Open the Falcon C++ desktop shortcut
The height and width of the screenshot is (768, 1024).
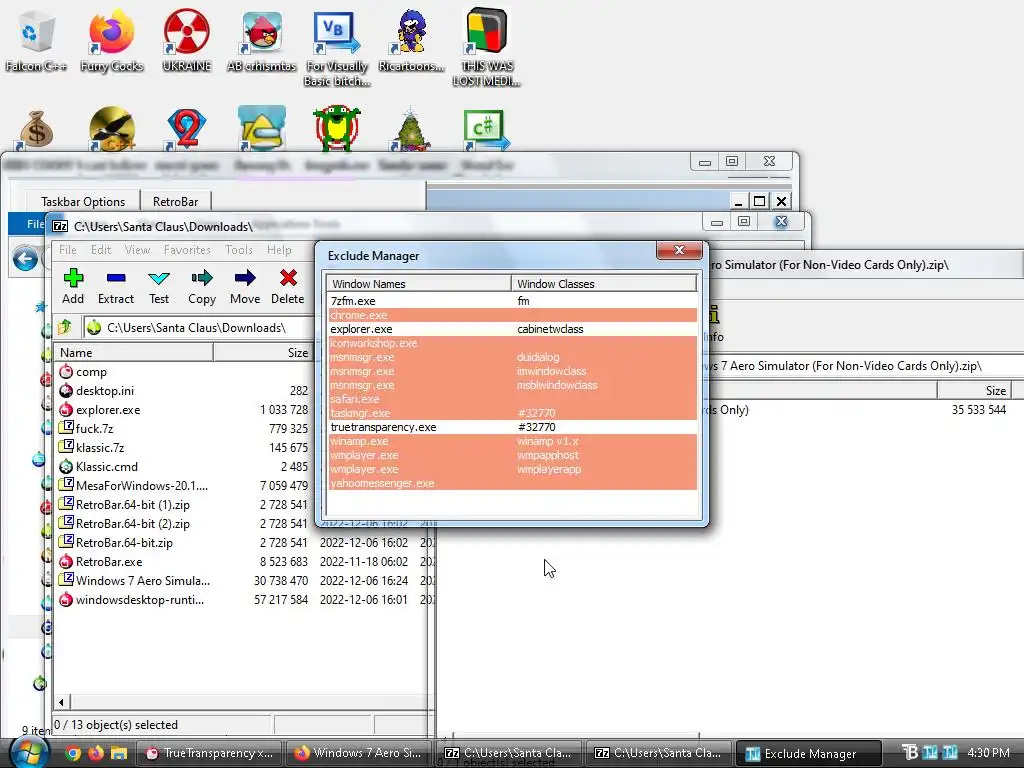coord(35,40)
